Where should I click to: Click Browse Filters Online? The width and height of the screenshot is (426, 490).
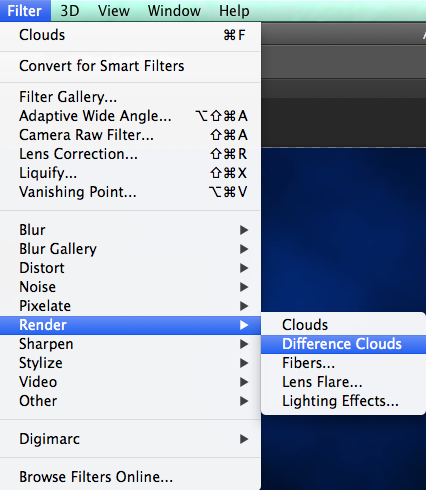click(130, 477)
